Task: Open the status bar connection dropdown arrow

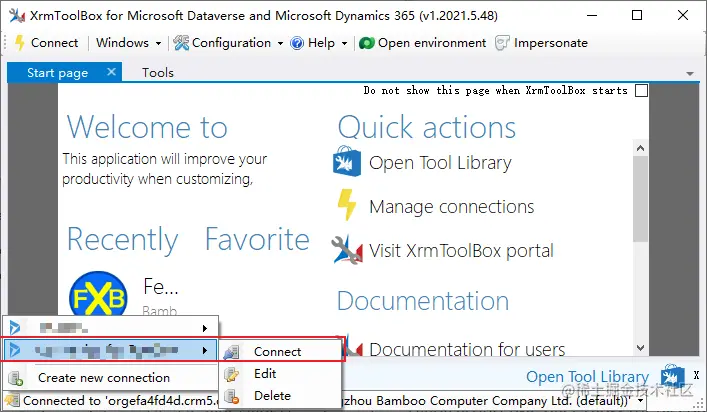Action: 641,401
